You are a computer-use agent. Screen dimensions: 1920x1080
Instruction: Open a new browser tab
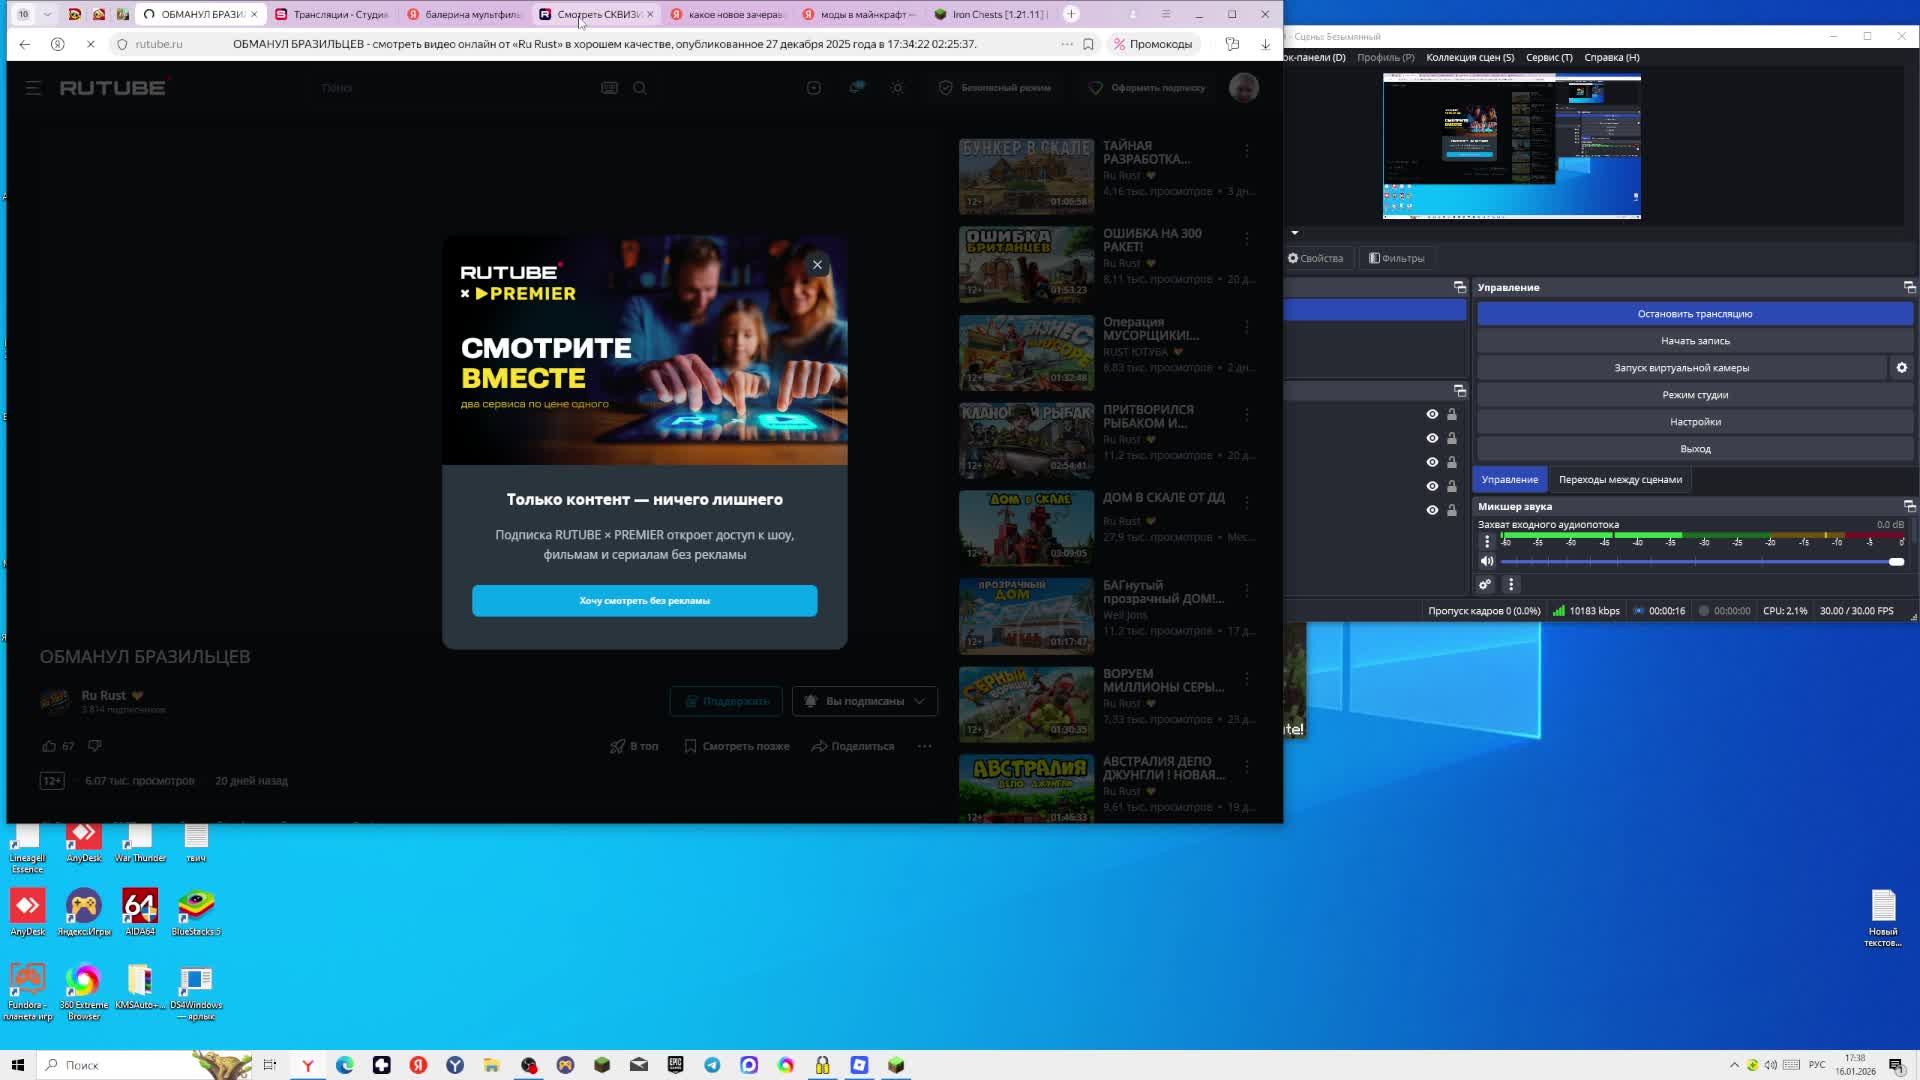pyautogui.click(x=1071, y=14)
